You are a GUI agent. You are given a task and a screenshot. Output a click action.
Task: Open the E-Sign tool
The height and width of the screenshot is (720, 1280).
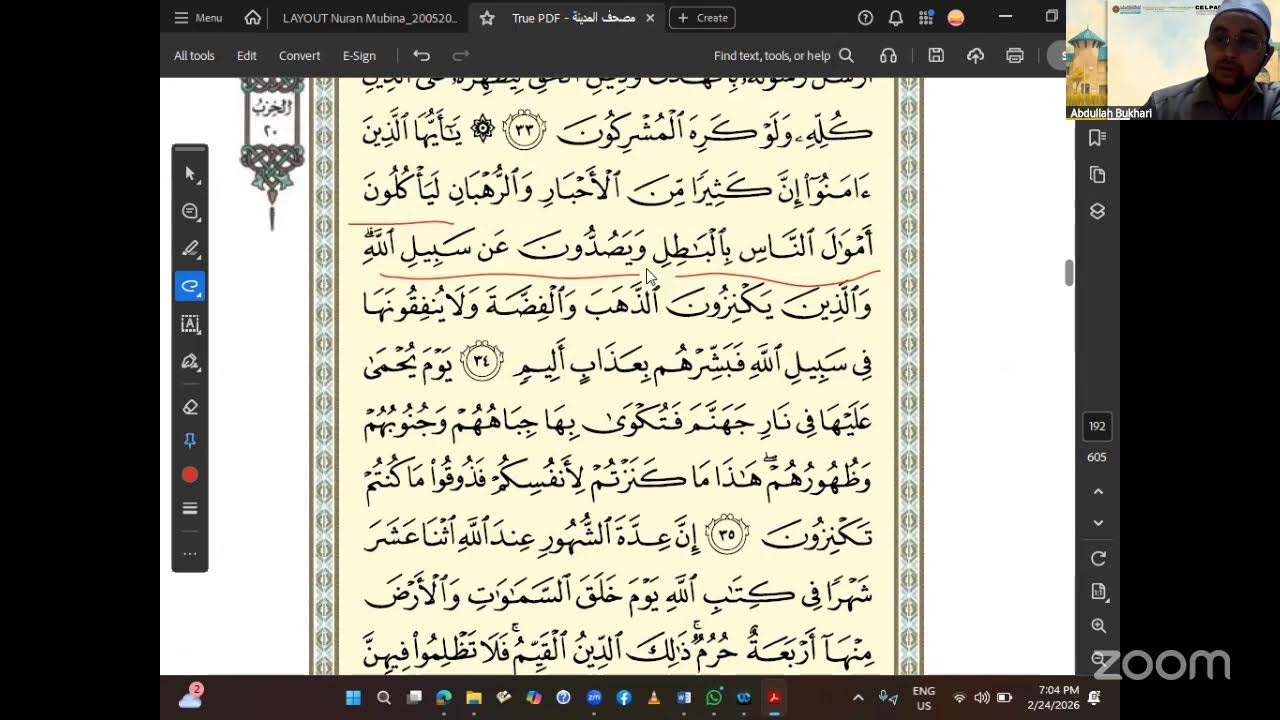(x=359, y=56)
